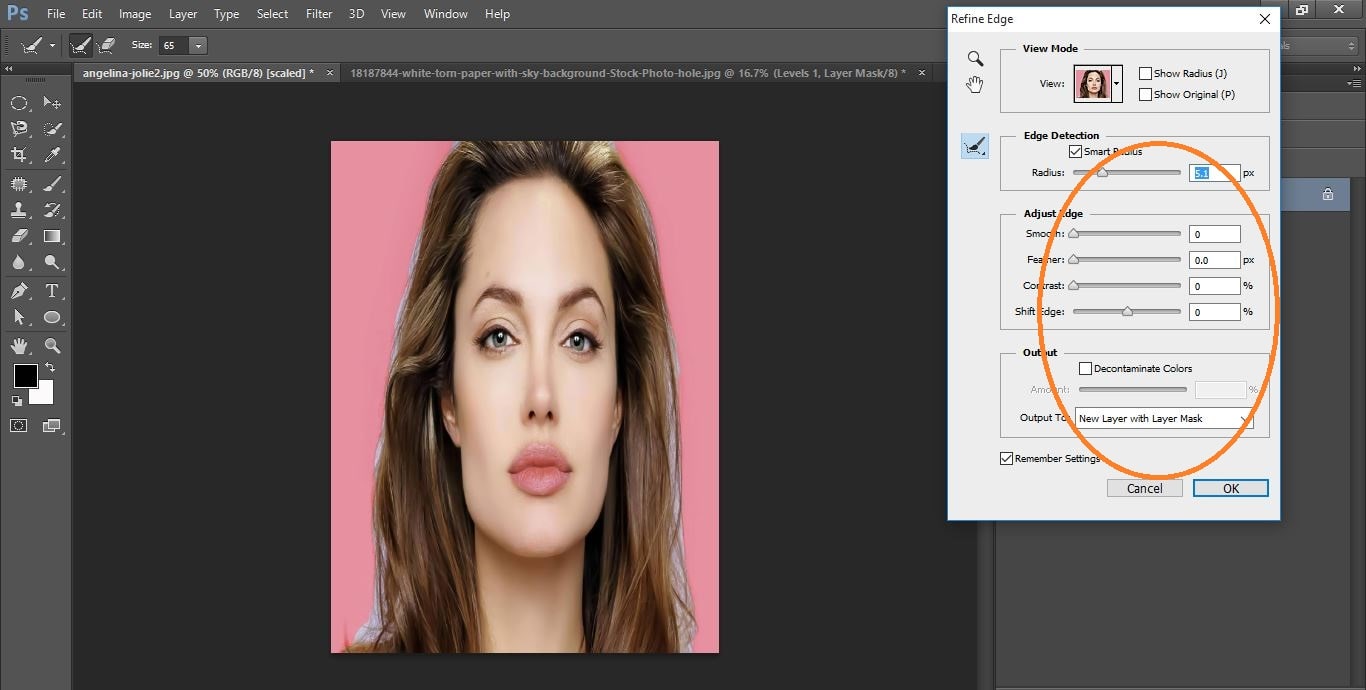
Task: Pick the Eyedropper tool
Action: point(52,155)
